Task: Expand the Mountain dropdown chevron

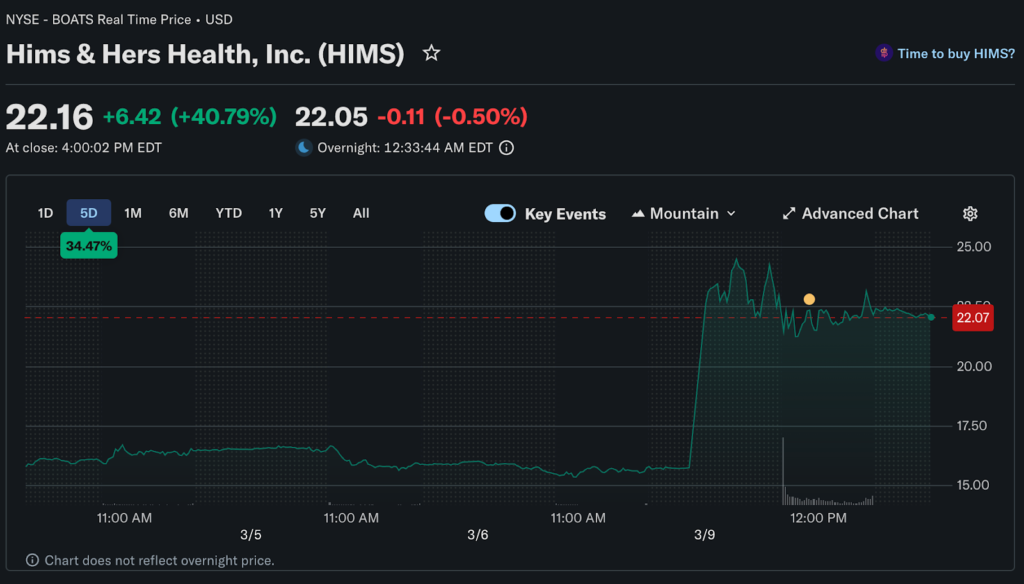Action: [x=731, y=214]
